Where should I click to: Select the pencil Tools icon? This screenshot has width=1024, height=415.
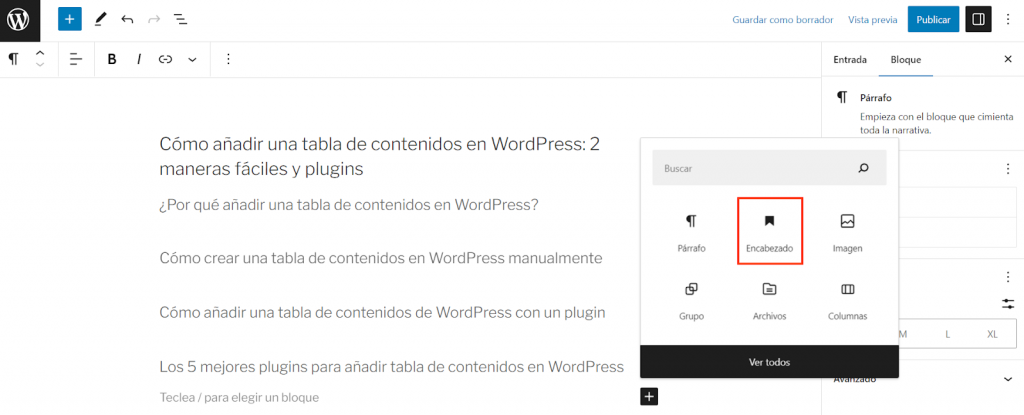point(100,19)
